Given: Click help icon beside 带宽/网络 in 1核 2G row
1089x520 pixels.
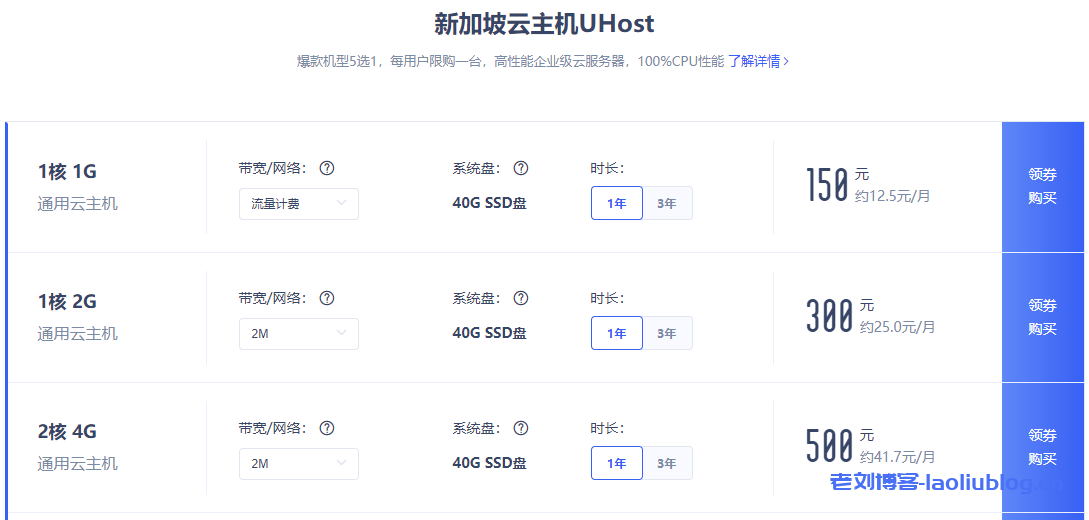Looking at the screenshot, I should 327,298.
